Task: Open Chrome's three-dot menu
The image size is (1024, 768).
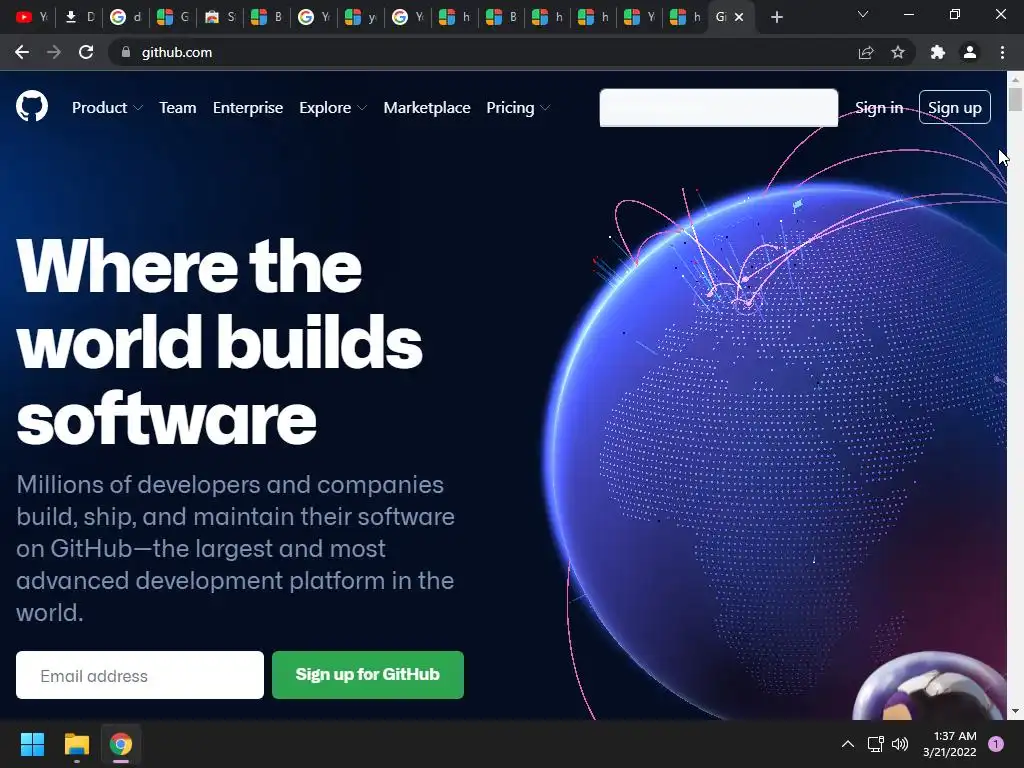Action: (x=1002, y=52)
